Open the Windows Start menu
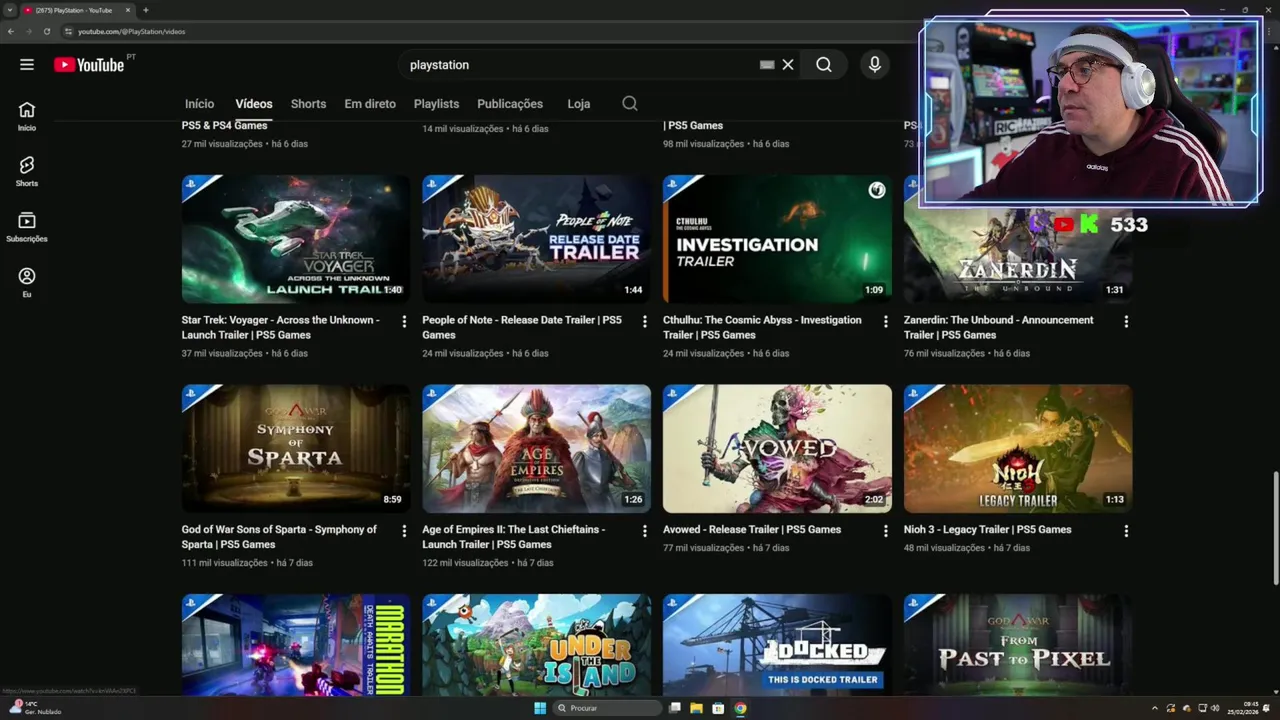 (x=540, y=708)
